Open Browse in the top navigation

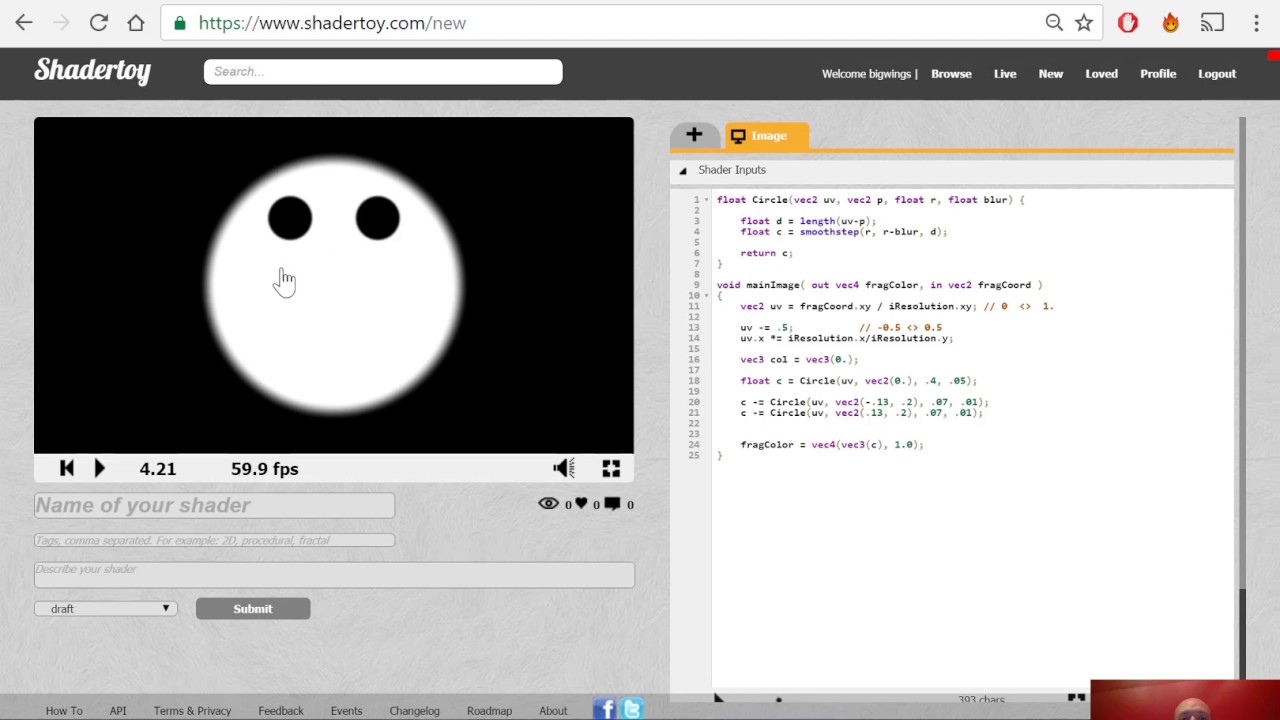click(x=951, y=74)
